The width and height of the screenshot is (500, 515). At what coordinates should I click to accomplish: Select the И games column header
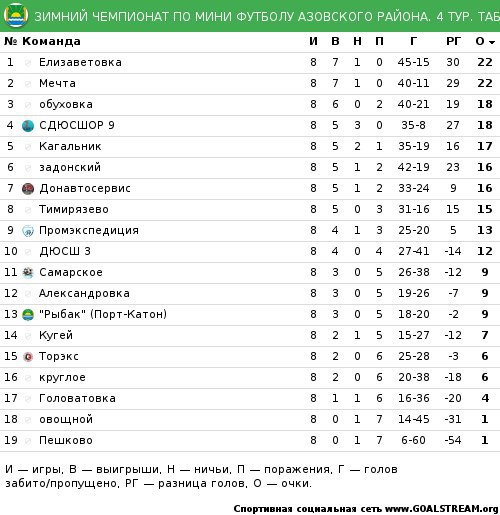pyautogui.click(x=313, y=41)
